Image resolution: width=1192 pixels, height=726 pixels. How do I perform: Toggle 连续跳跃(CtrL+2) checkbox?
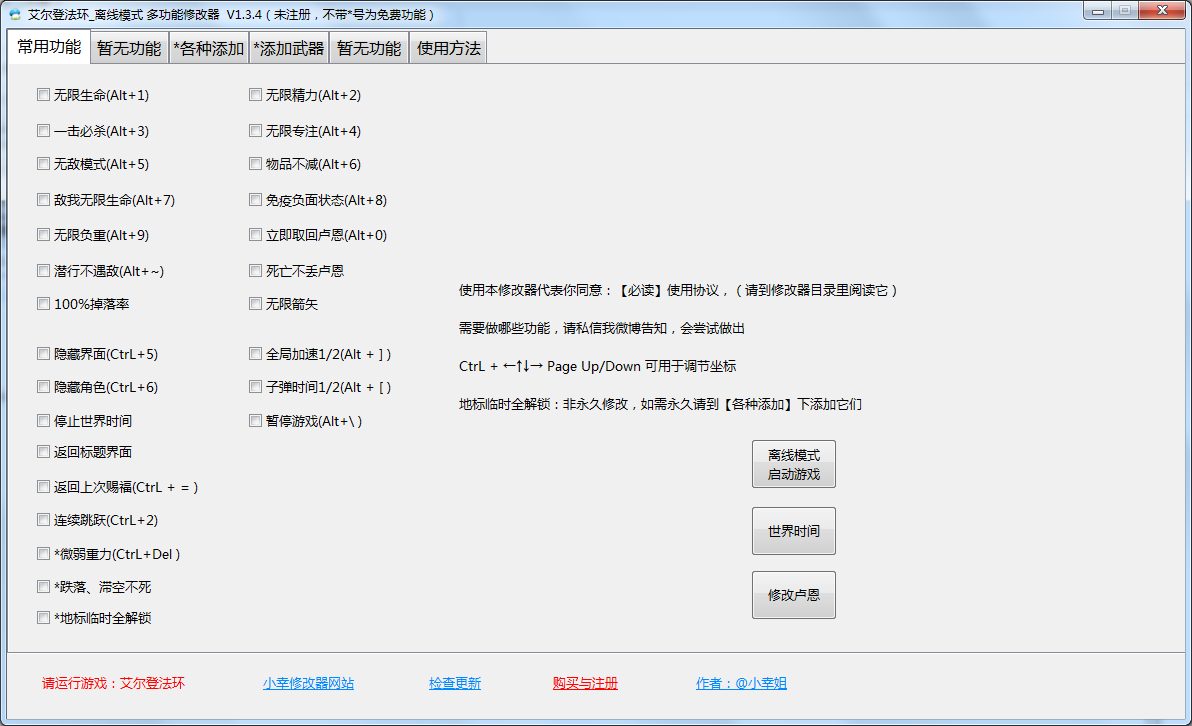click(x=43, y=520)
